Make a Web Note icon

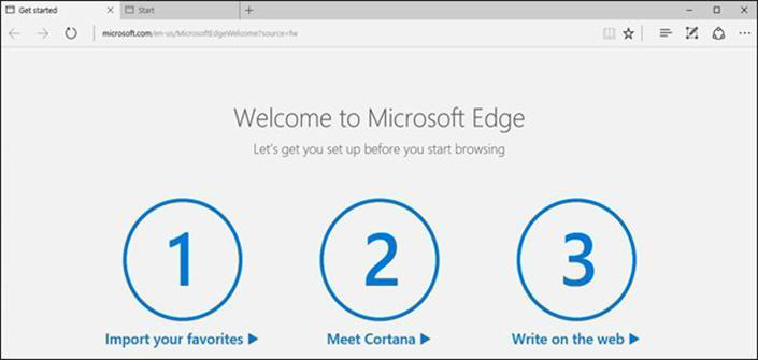(692, 34)
